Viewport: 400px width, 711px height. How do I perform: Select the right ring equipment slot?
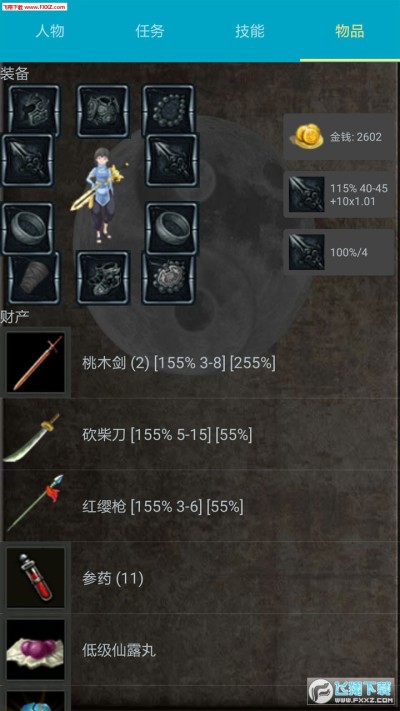click(x=172, y=229)
